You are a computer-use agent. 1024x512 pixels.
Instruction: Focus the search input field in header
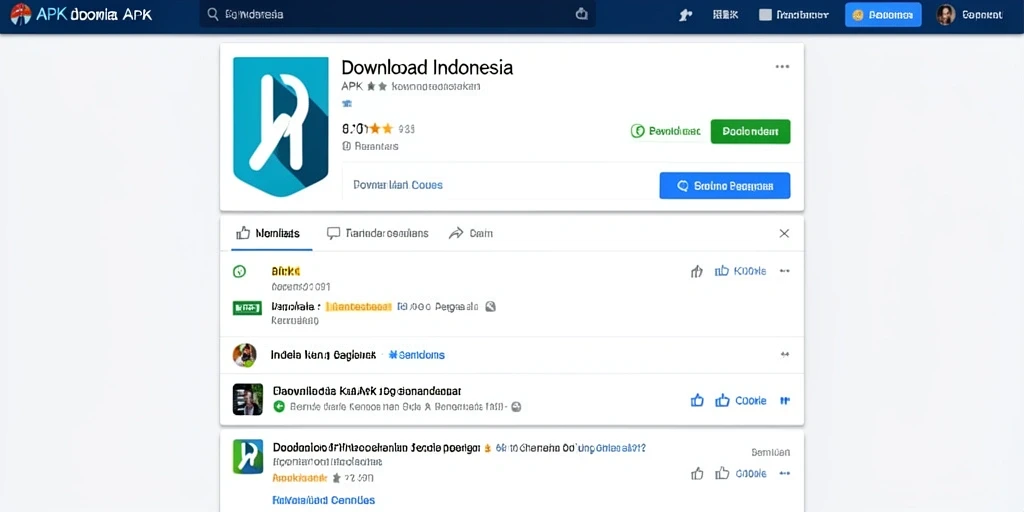397,14
